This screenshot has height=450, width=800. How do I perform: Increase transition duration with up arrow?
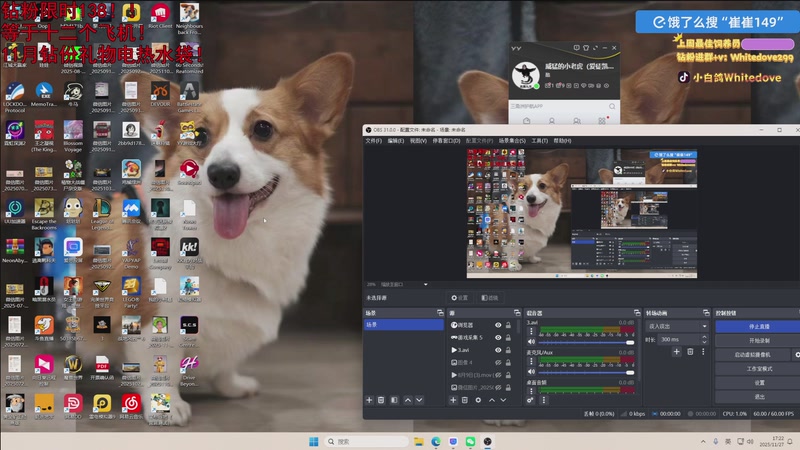[x=705, y=337]
